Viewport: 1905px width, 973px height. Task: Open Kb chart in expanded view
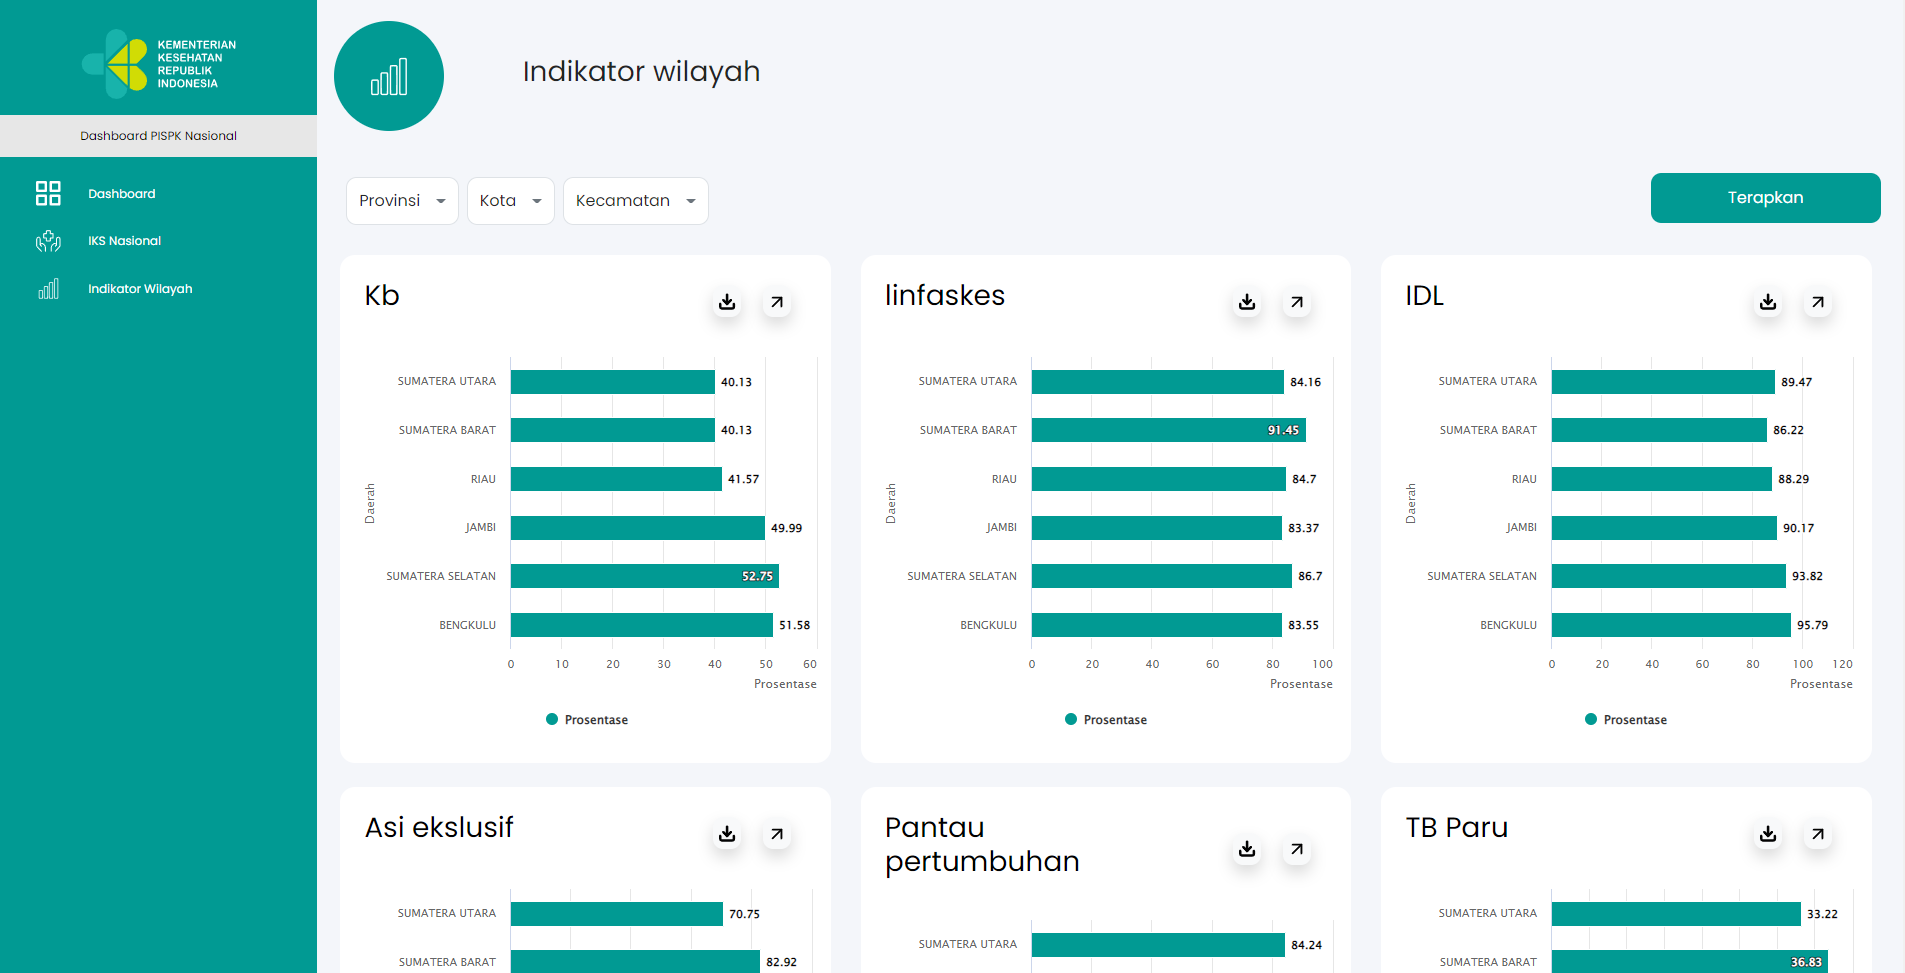[x=777, y=302]
